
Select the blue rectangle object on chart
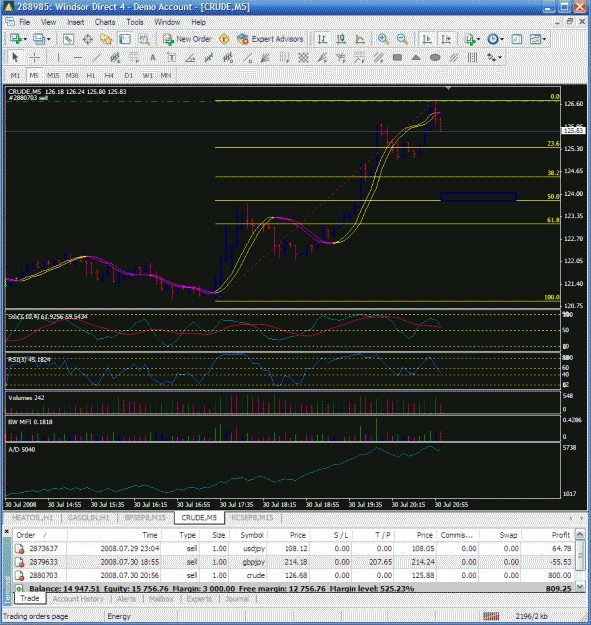478,197
